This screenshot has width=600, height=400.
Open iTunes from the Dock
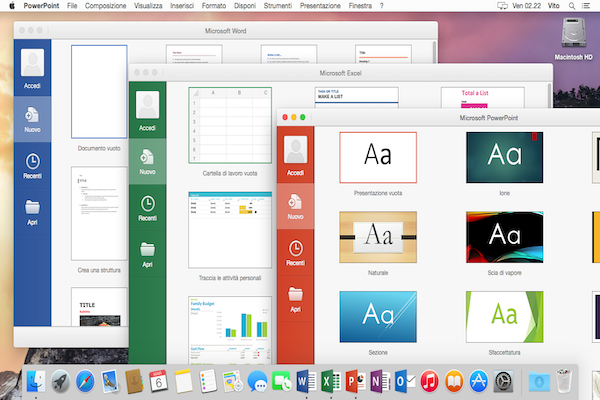(x=429, y=381)
